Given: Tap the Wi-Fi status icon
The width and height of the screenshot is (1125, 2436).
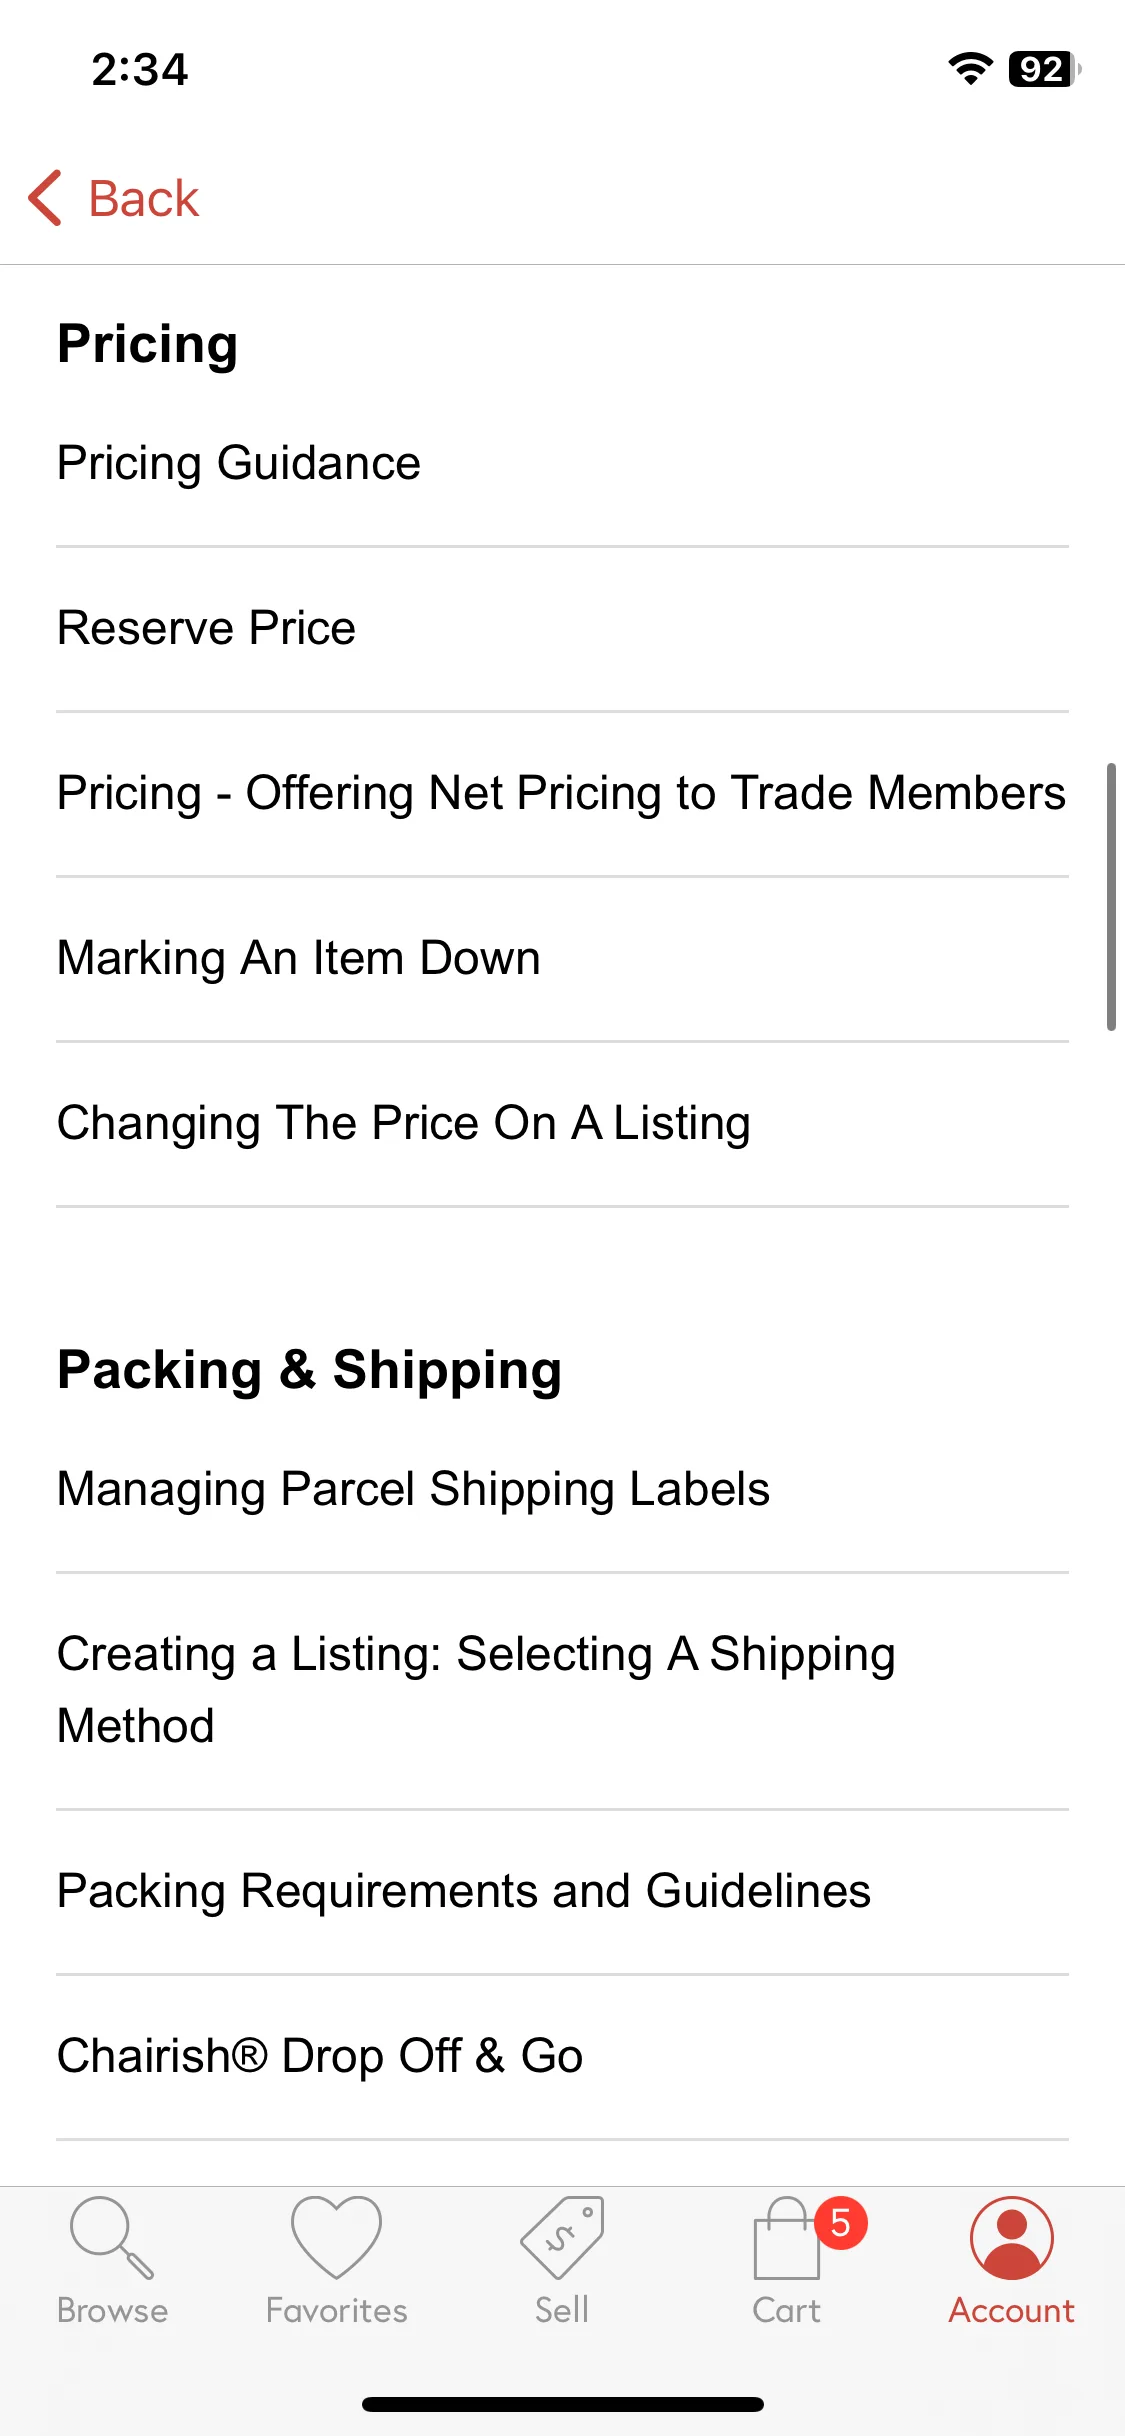Looking at the screenshot, I should click(970, 69).
